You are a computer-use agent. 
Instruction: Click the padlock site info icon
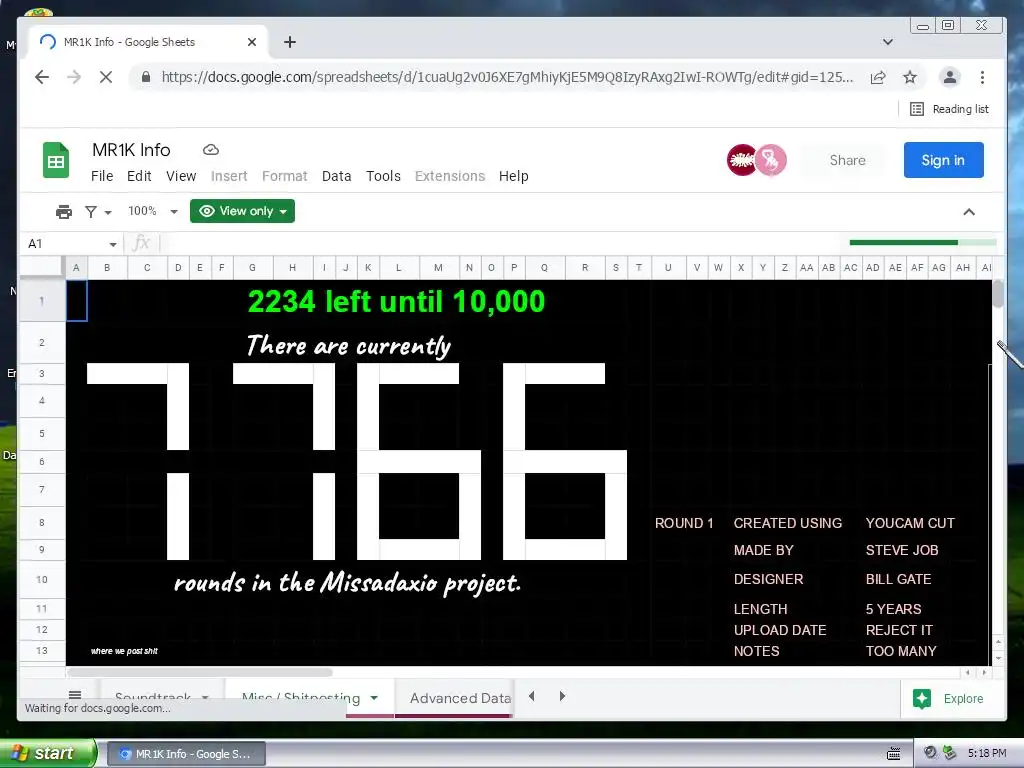point(146,77)
